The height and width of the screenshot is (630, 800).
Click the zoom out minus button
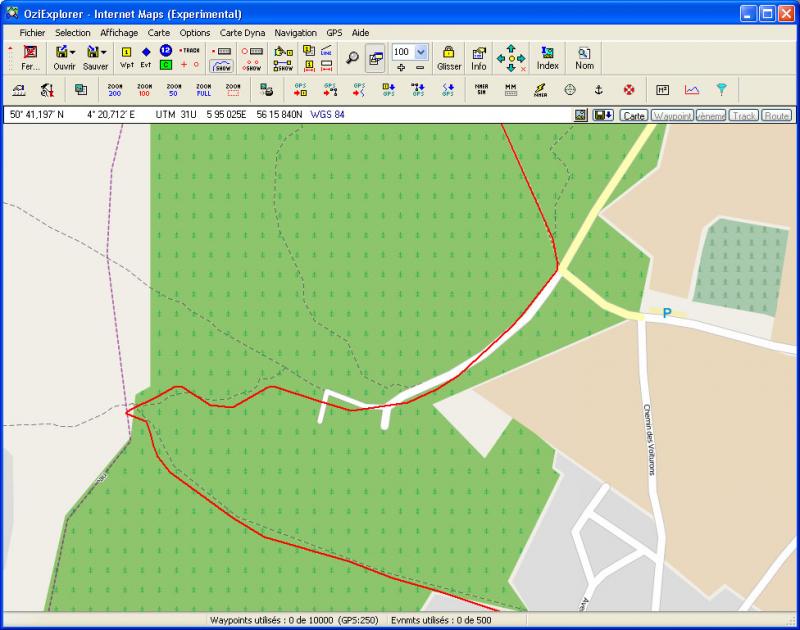pyautogui.click(x=420, y=67)
